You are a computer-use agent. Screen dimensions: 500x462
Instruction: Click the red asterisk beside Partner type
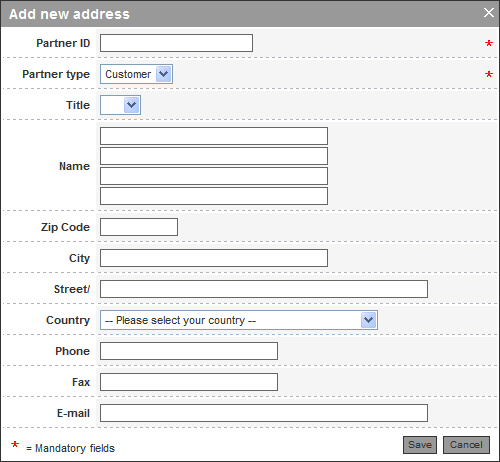[x=489, y=74]
